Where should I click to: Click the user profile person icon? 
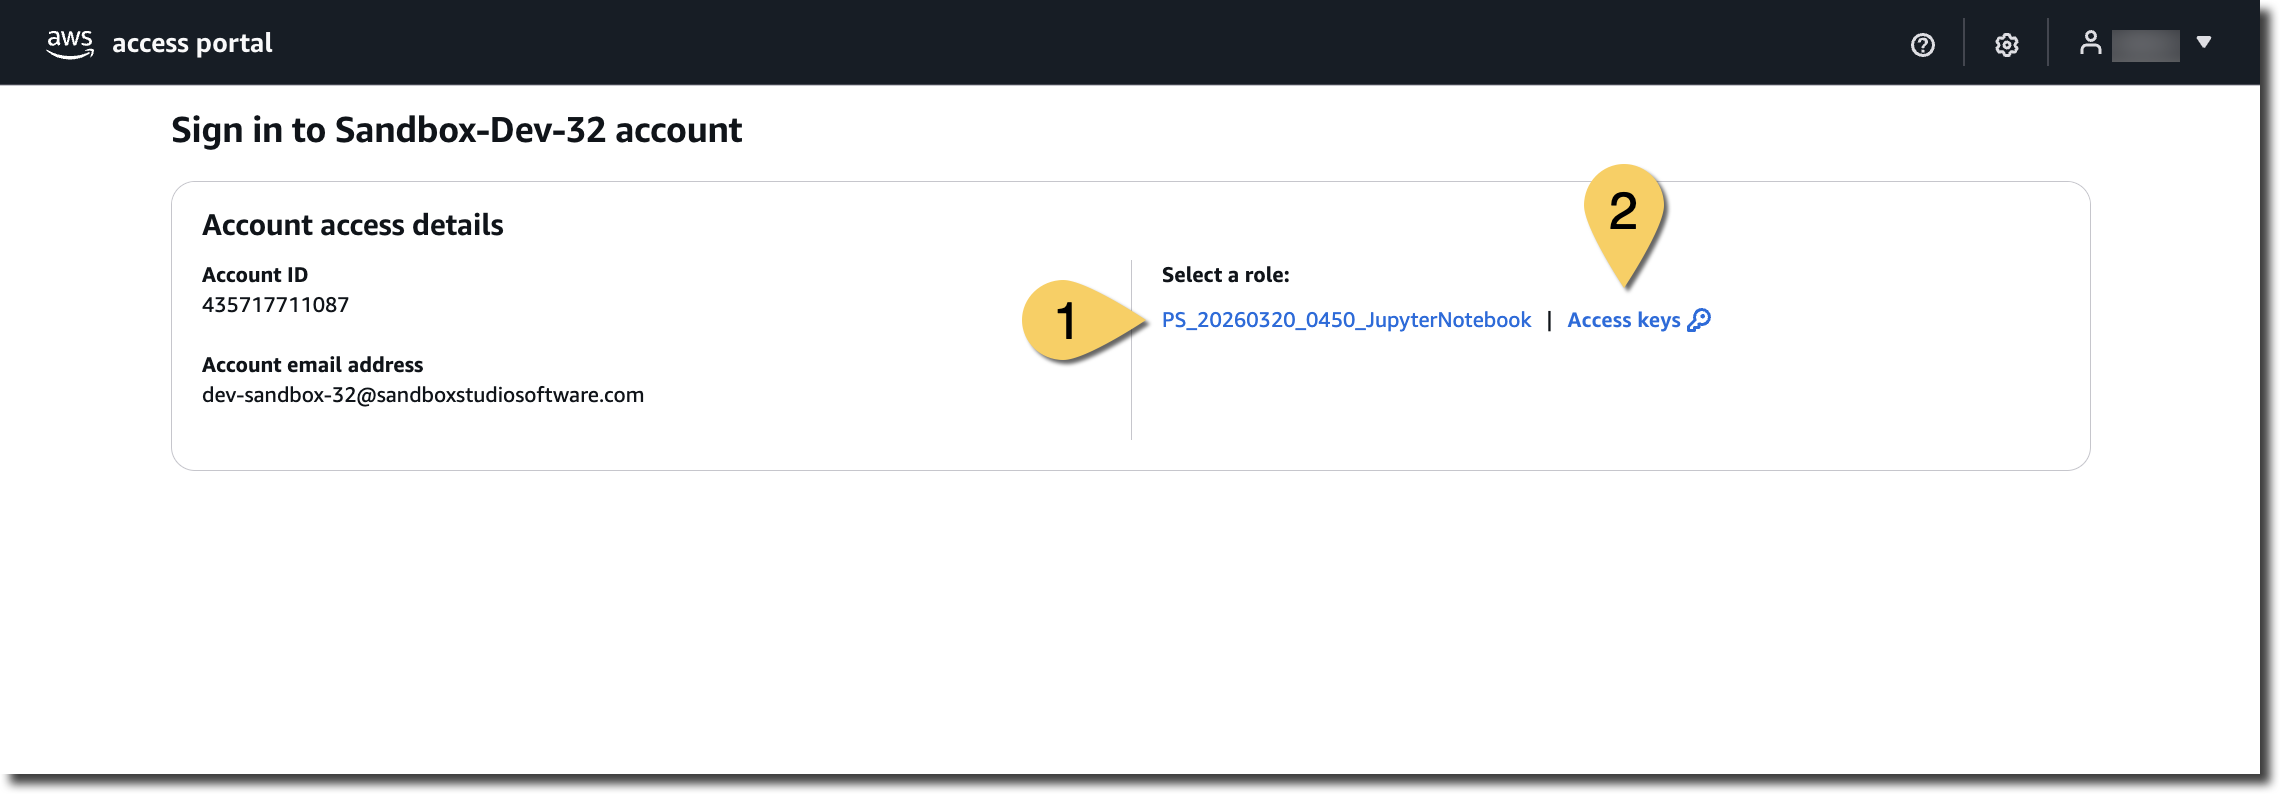click(x=2090, y=43)
